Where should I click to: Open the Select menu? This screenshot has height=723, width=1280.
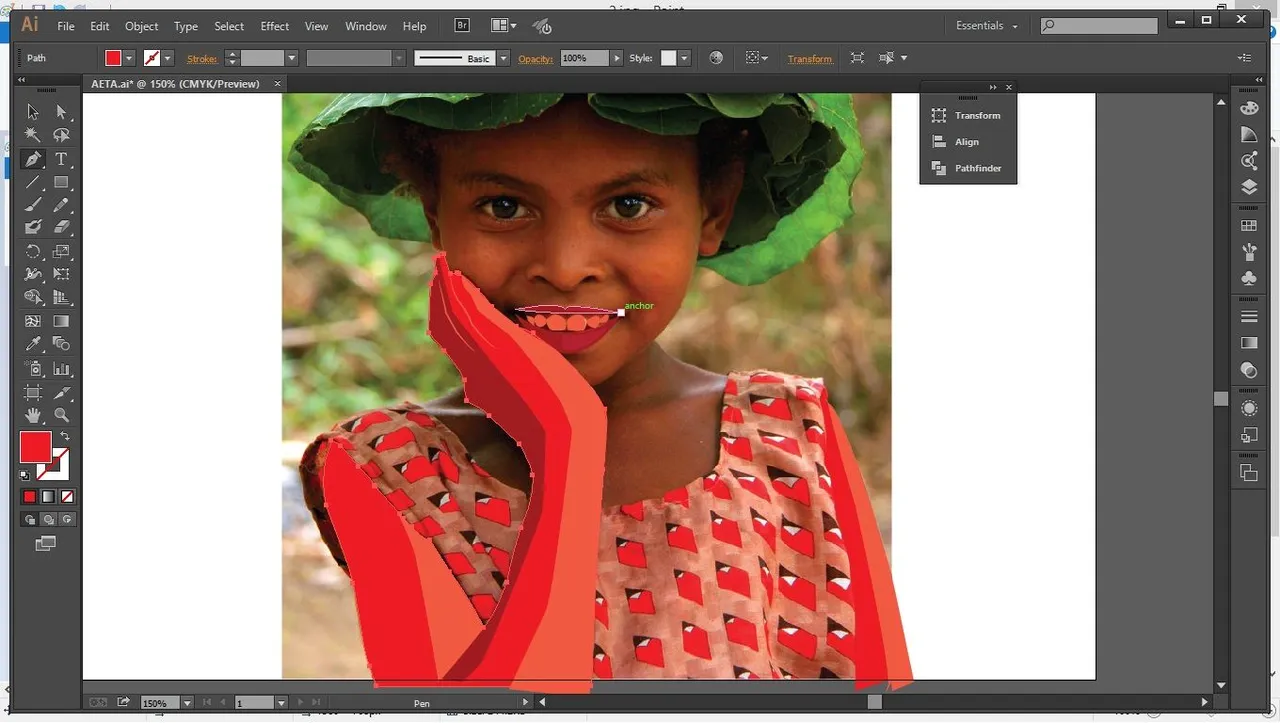click(x=229, y=26)
